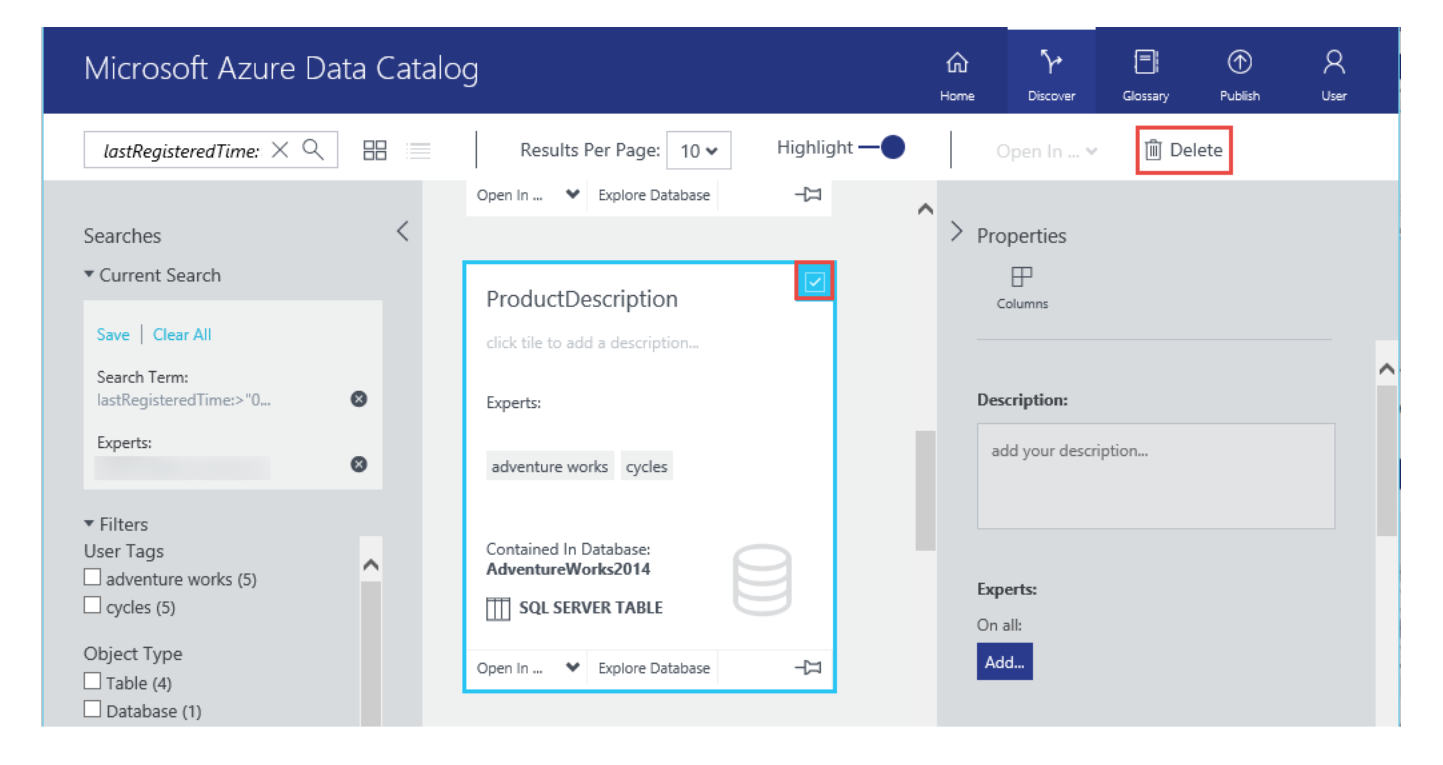Enable the Table object type filter
1443x765 pixels.
pos(93,682)
